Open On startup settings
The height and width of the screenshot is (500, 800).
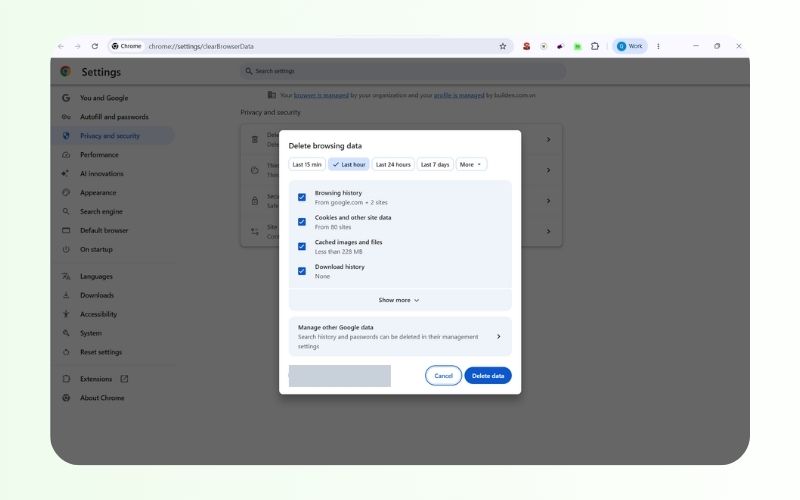(96, 249)
